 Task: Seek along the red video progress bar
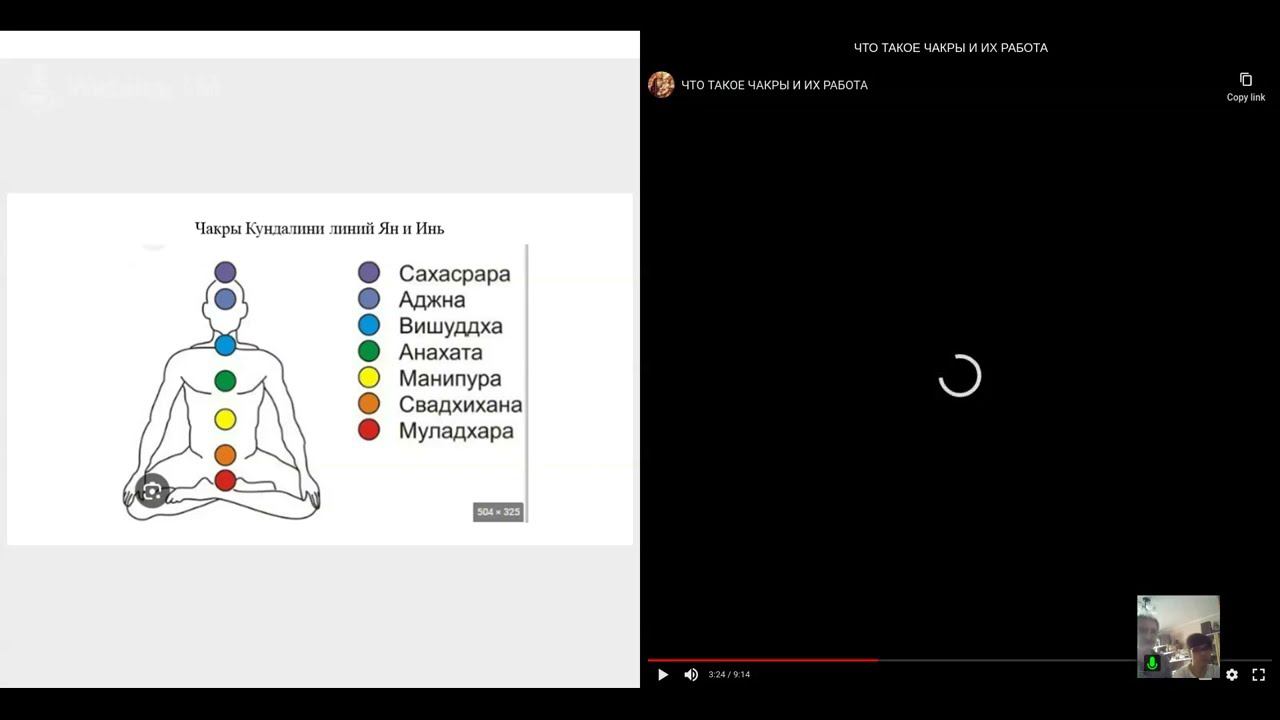click(x=763, y=660)
